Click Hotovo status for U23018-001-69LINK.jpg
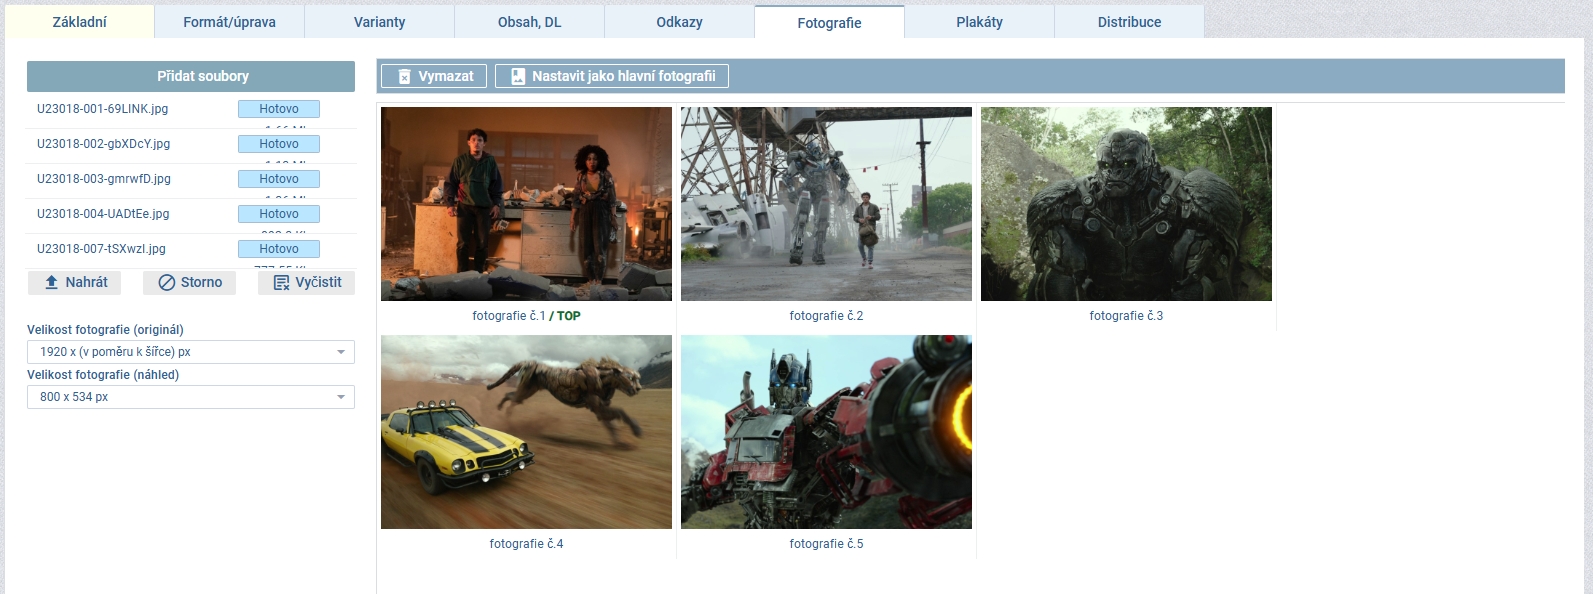The width and height of the screenshot is (1593, 594). click(279, 109)
